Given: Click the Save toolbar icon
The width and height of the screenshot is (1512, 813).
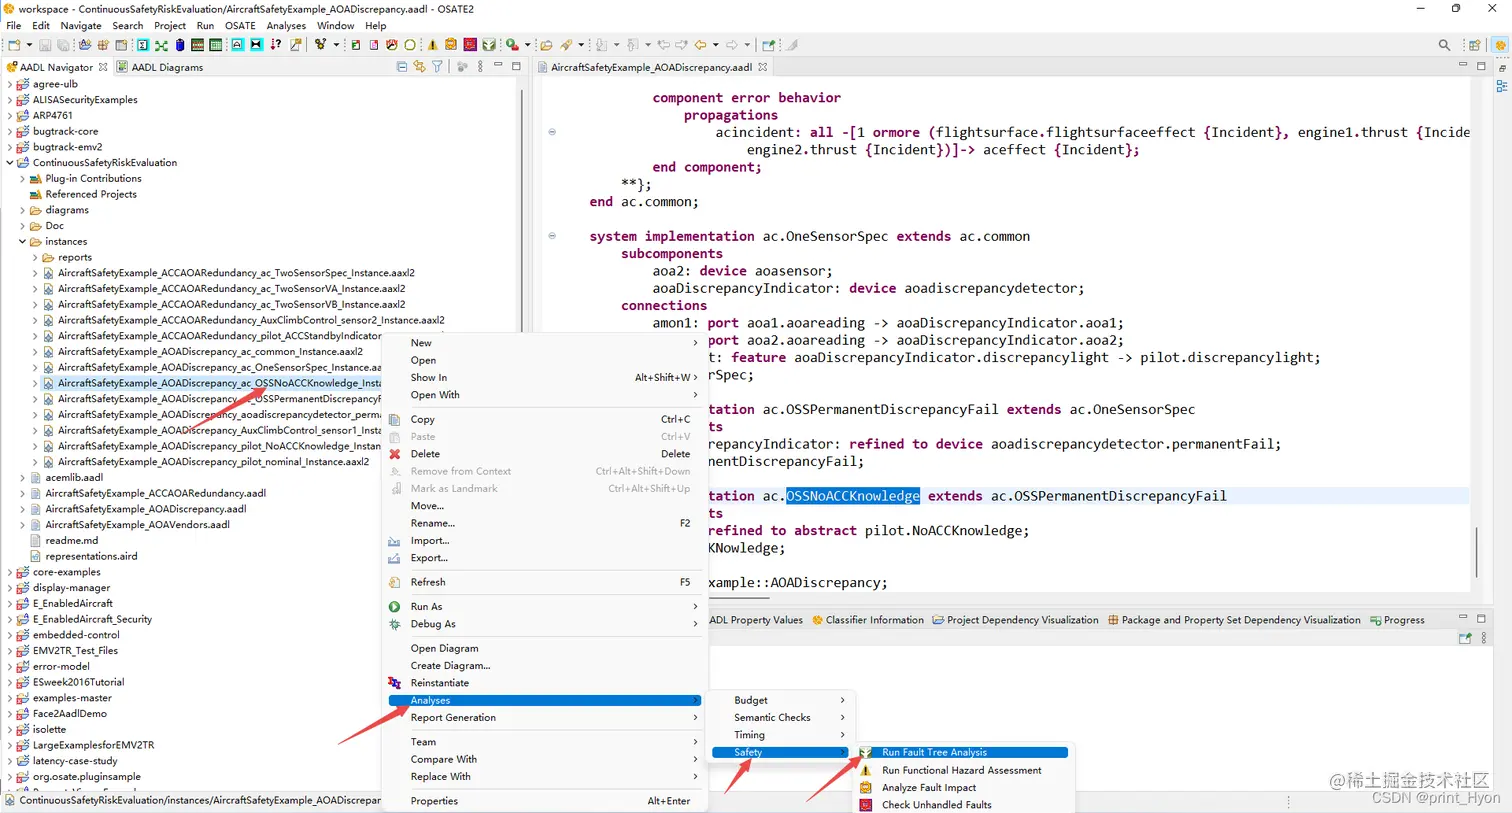Looking at the screenshot, I should [x=45, y=45].
